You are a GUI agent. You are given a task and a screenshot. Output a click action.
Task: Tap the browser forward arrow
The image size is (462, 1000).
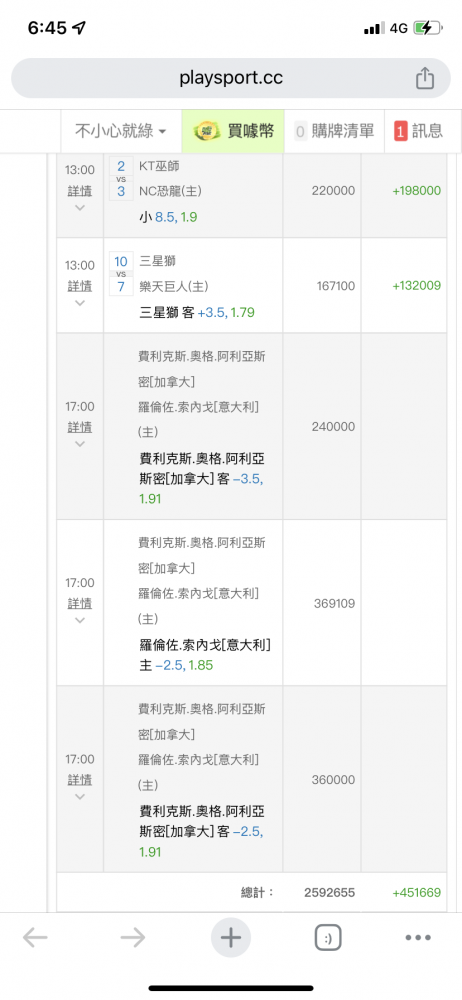pyautogui.click(x=133, y=938)
